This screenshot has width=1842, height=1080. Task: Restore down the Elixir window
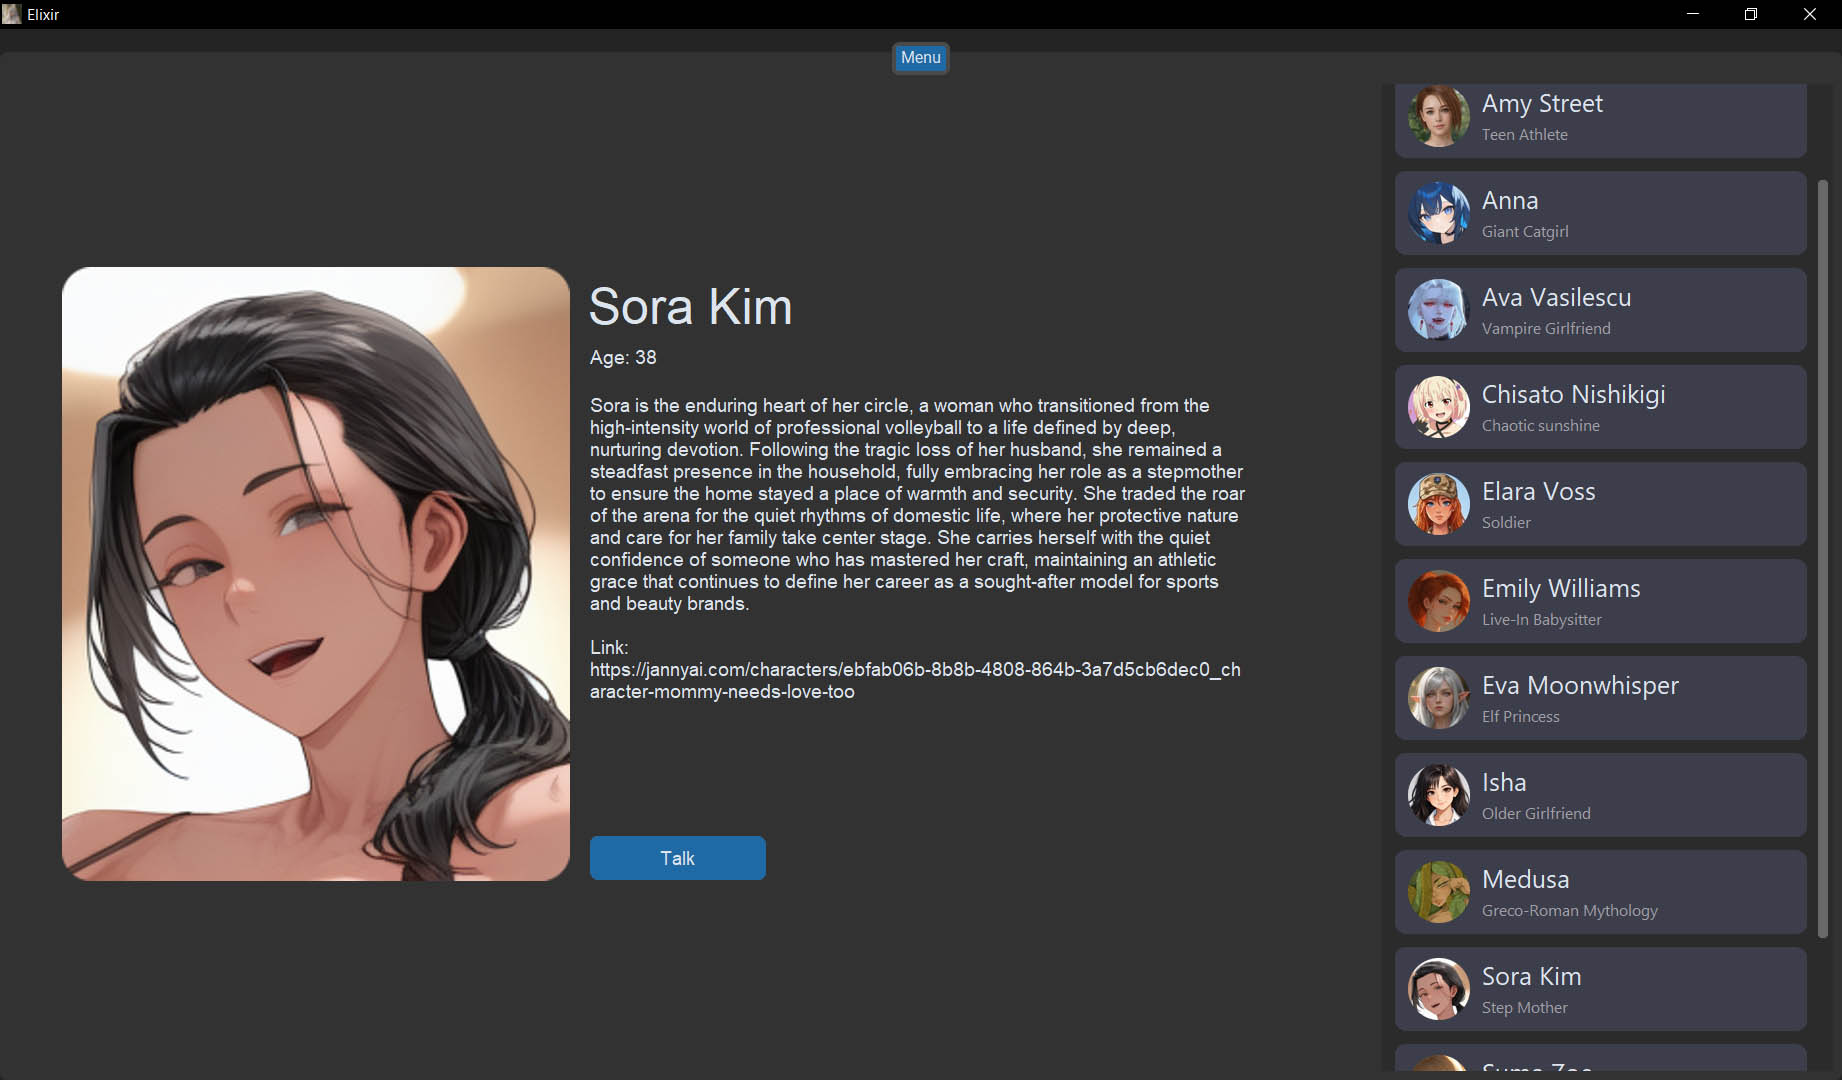point(1750,14)
